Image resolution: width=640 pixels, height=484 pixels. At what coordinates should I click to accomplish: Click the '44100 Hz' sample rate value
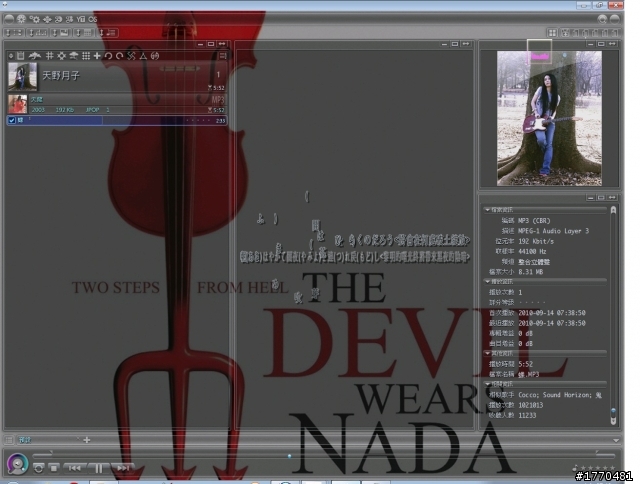click(x=532, y=251)
